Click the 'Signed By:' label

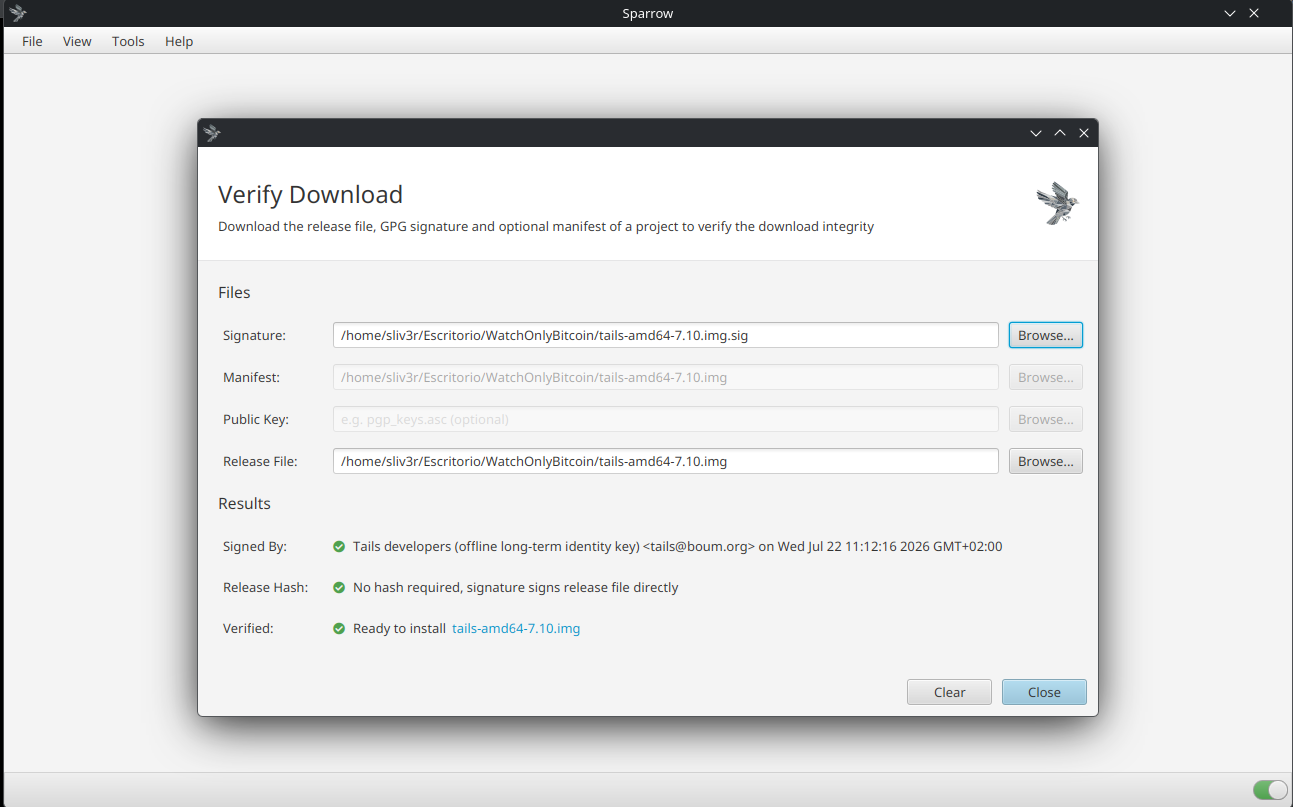tap(255, 546)
